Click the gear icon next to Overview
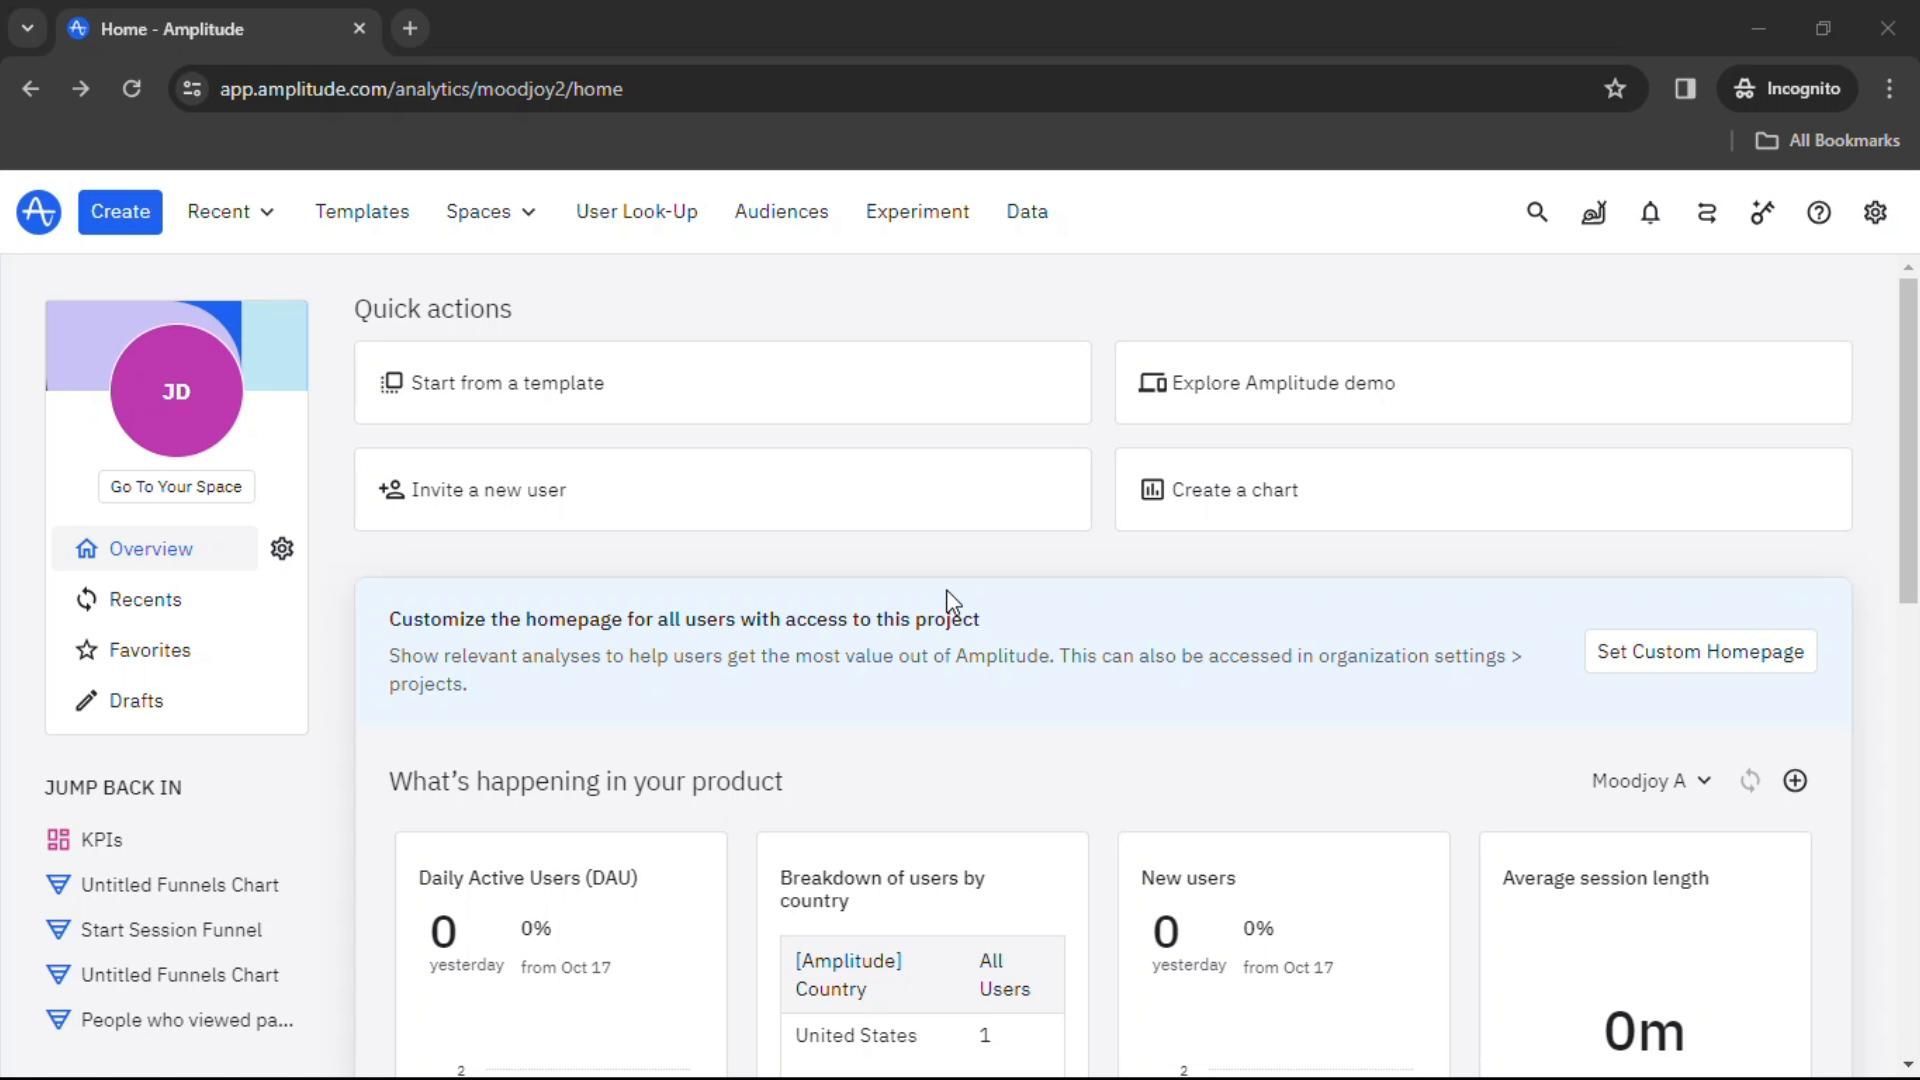The image size is (1920, 1080). (282, 549)
